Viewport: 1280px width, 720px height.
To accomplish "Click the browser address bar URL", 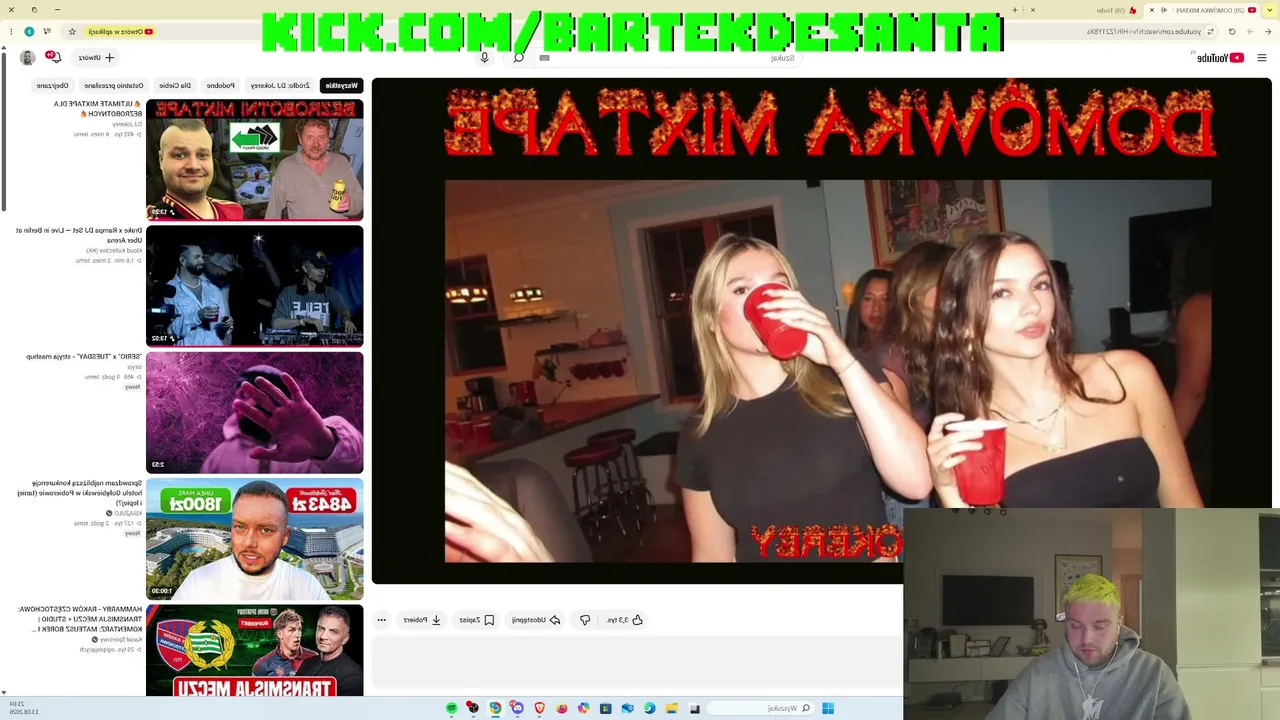I will click(1145, 32).
